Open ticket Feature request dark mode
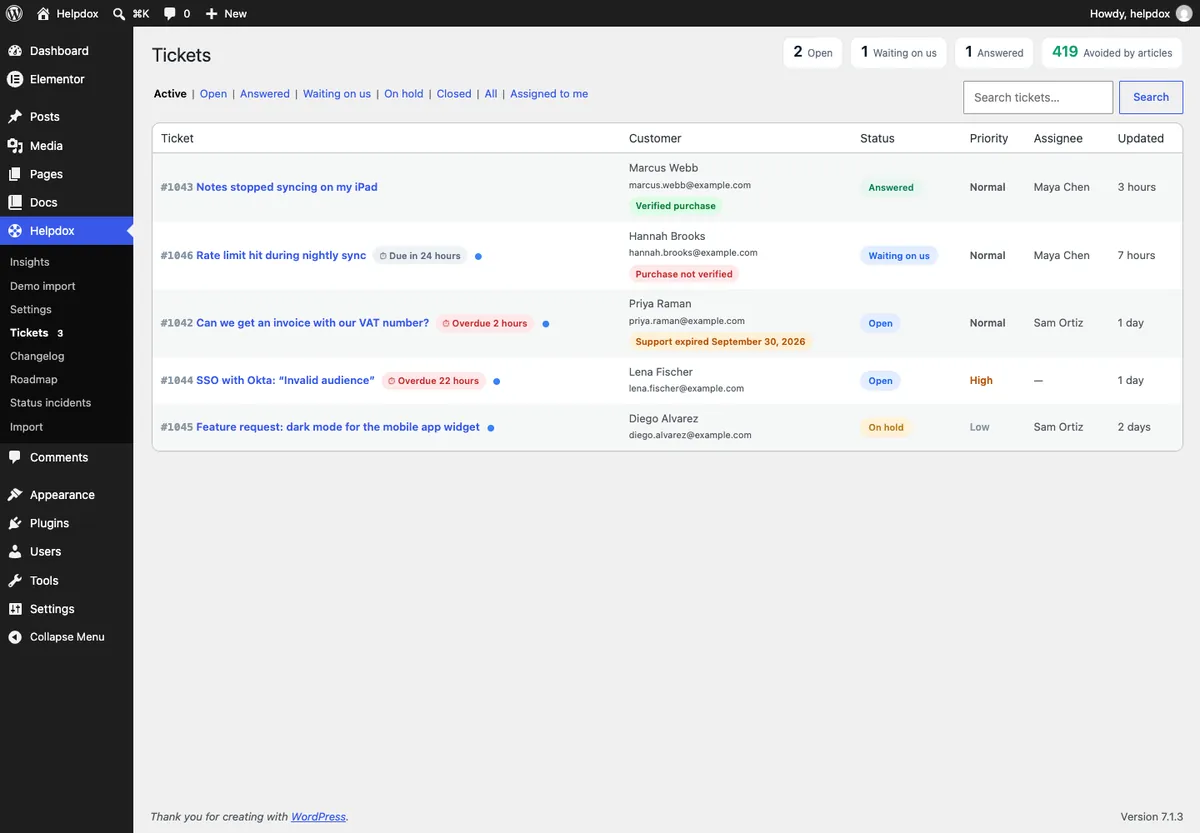This screenshot has height=833, width=1200. [x=338, y=427]
